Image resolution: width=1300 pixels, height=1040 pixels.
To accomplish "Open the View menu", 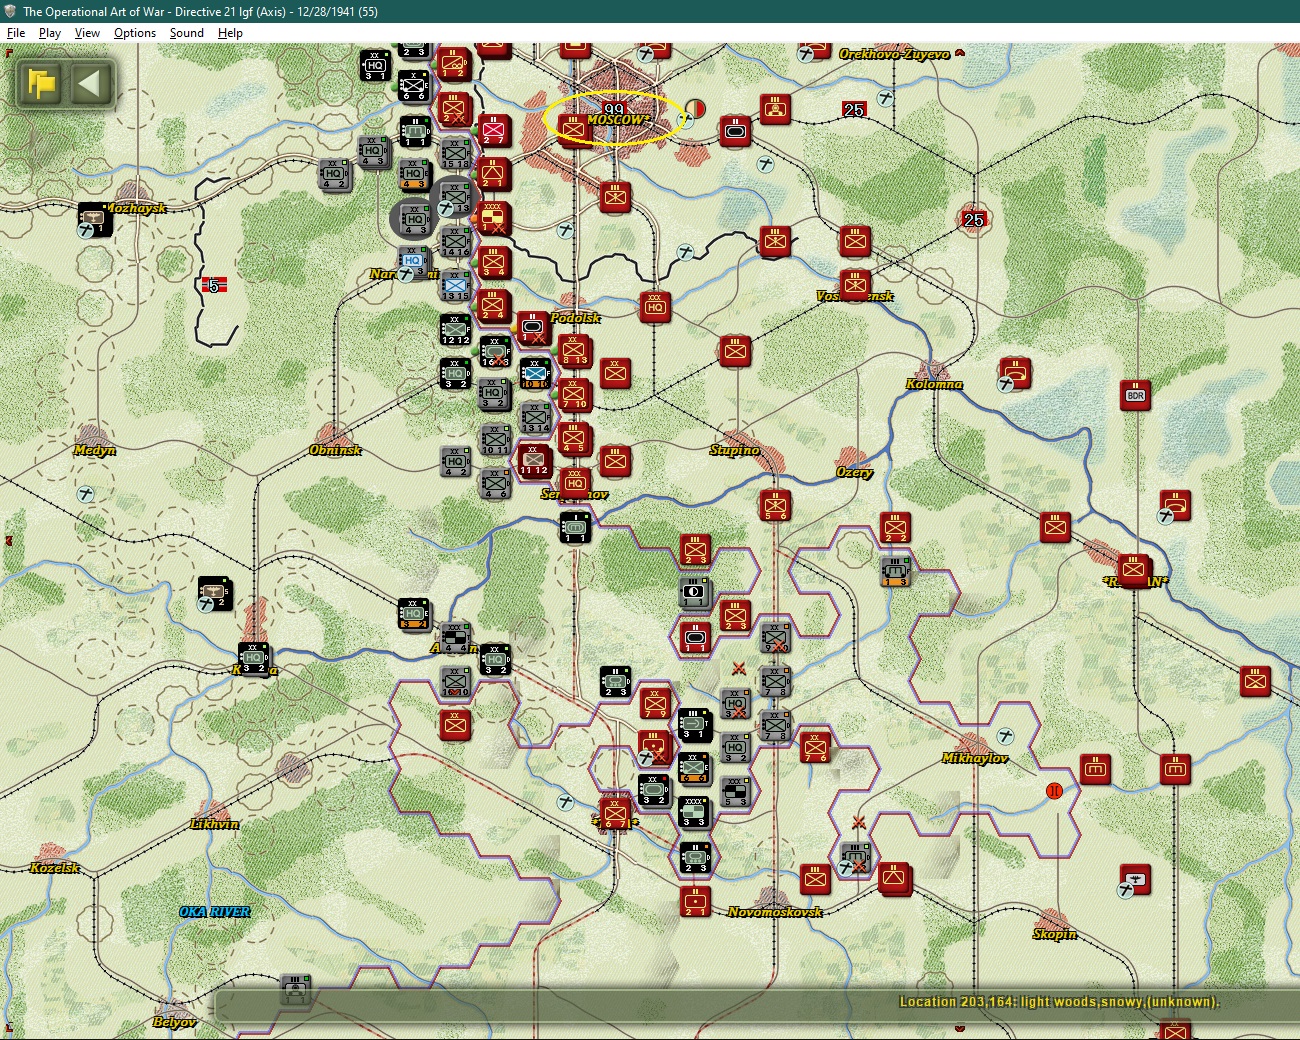I will click(x=87, y=33).
